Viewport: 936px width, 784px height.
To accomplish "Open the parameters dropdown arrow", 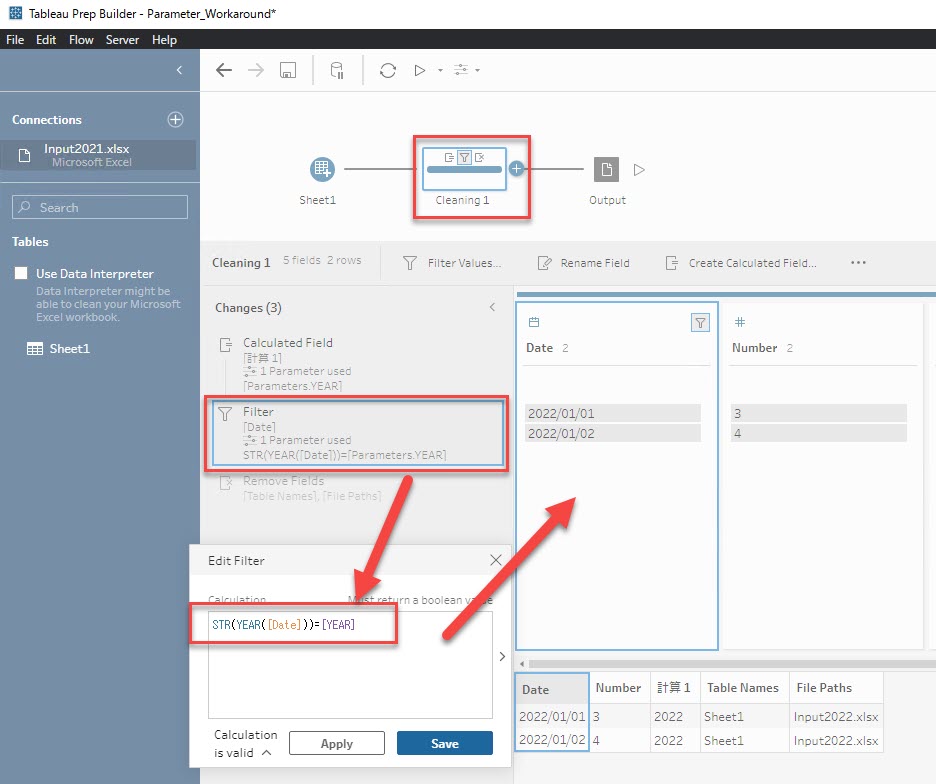I will [478, 70].
